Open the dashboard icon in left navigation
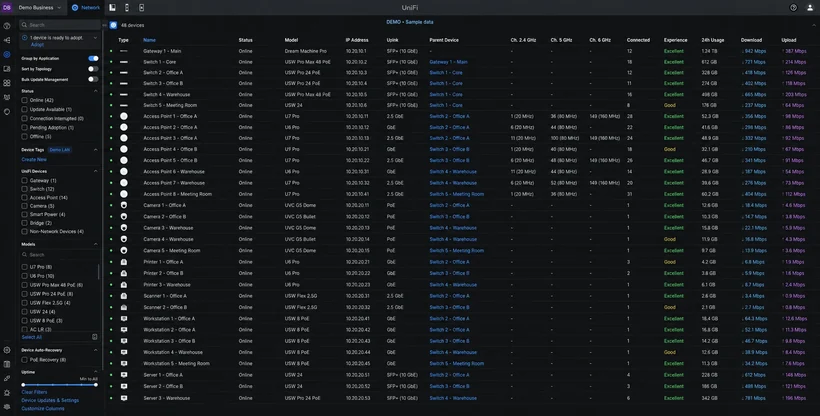 tap(7, 26)
